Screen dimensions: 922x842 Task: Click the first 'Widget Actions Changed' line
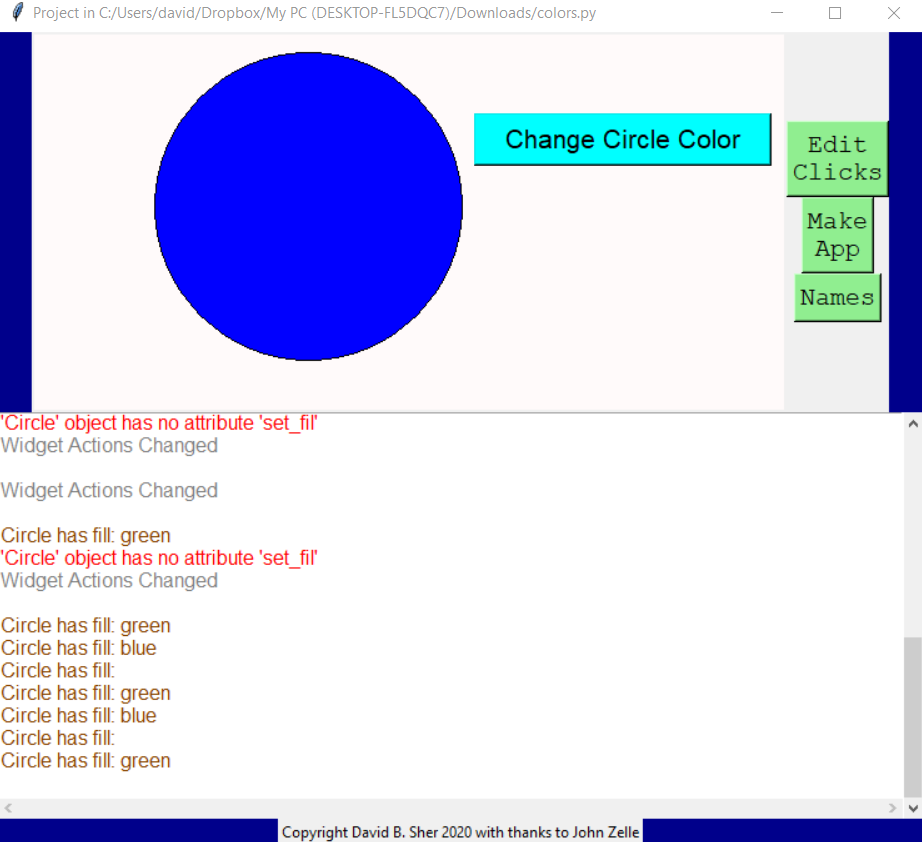click(x=109, y=446)
